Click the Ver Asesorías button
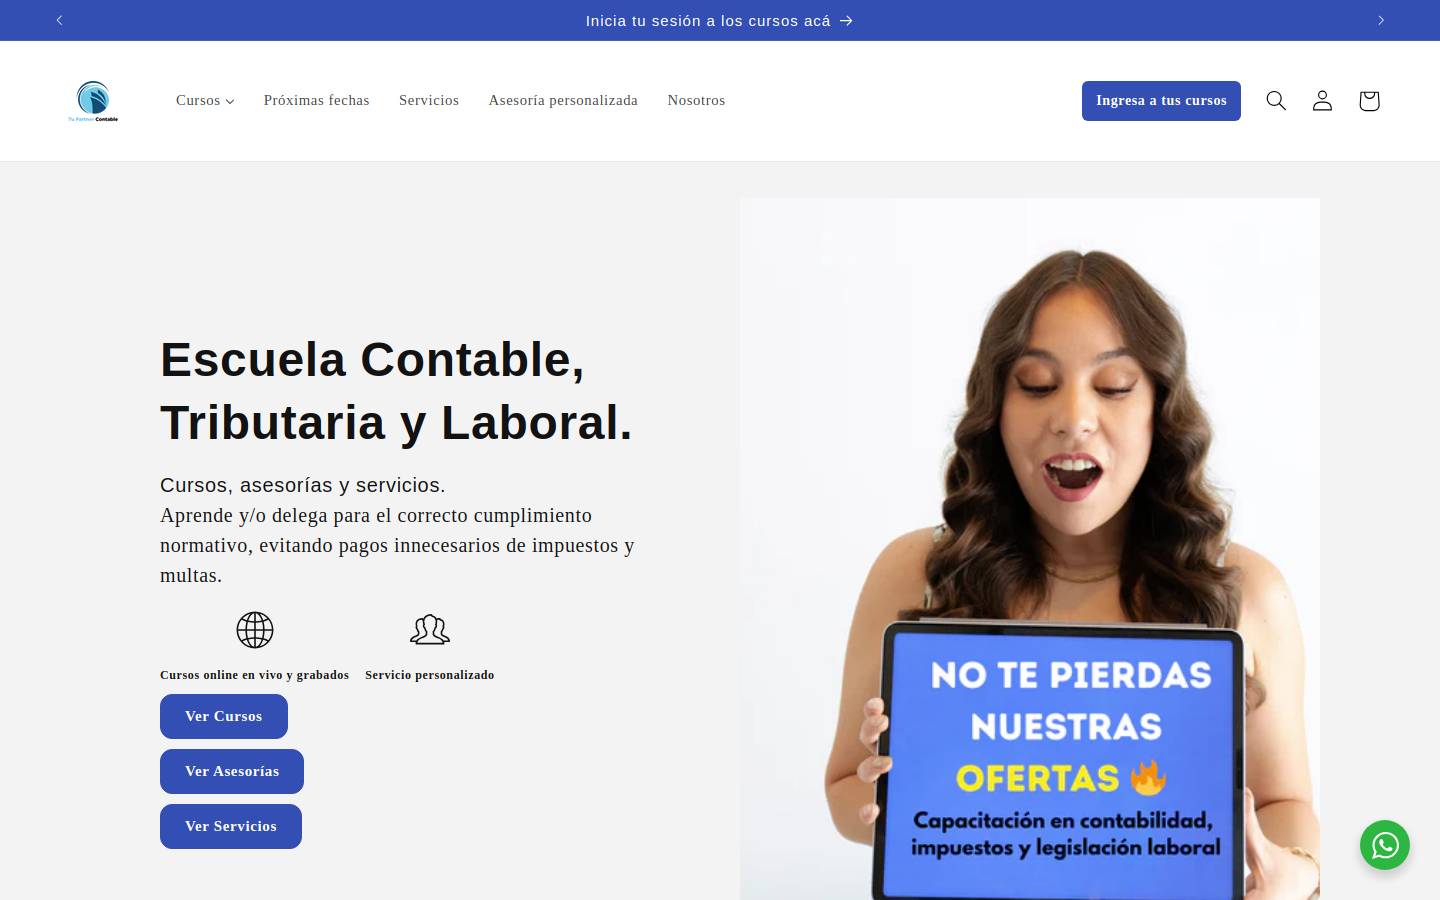1440x900 pixels. (232, 771)
